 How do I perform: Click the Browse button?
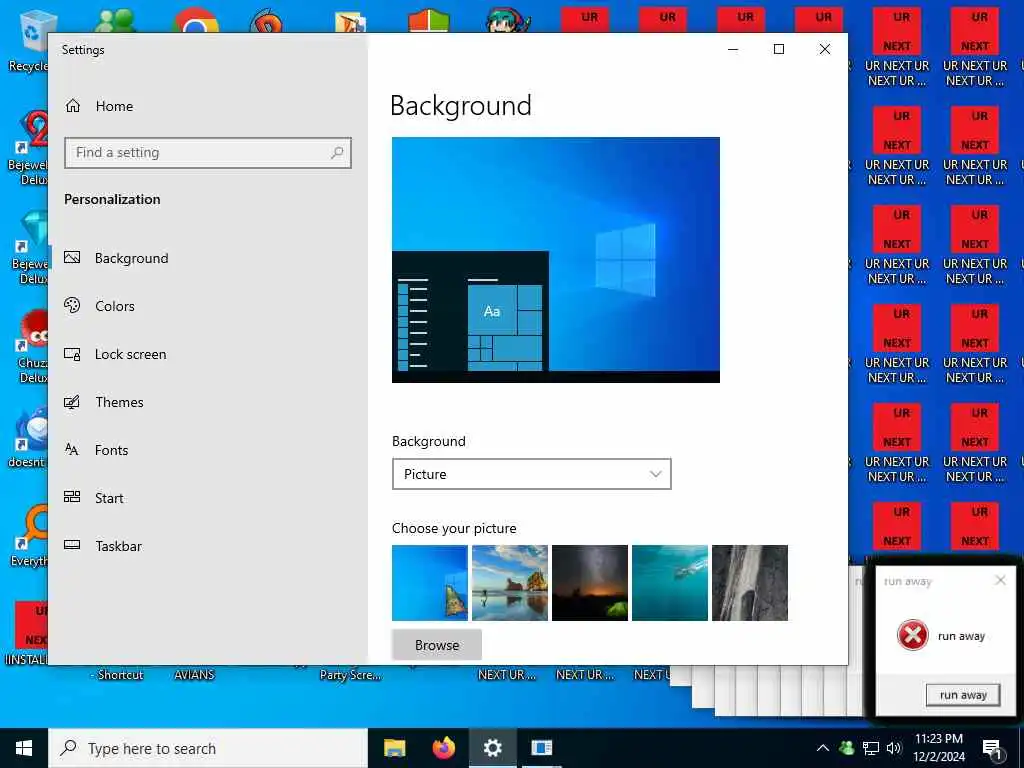437,645
